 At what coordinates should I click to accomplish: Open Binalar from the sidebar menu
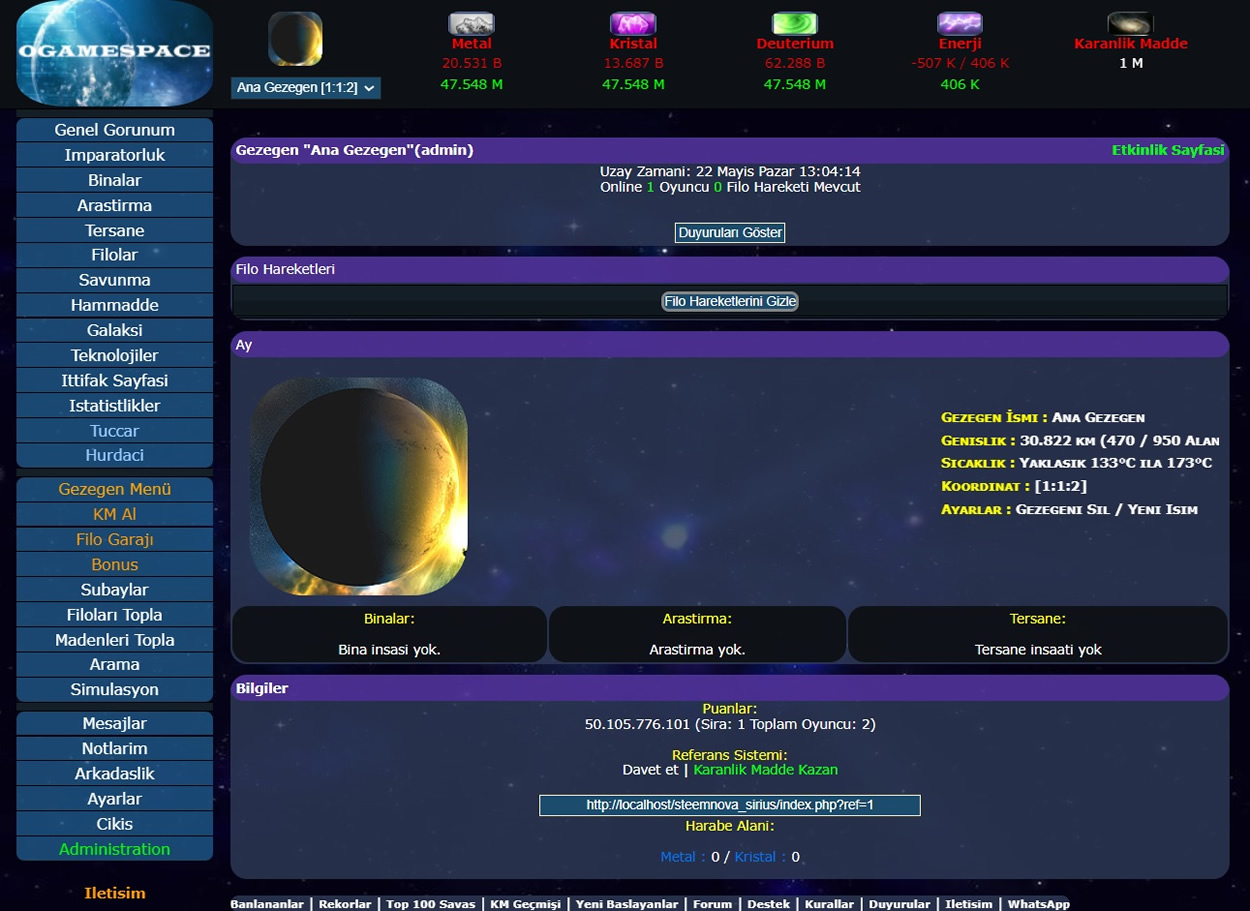tap(114, 180)
